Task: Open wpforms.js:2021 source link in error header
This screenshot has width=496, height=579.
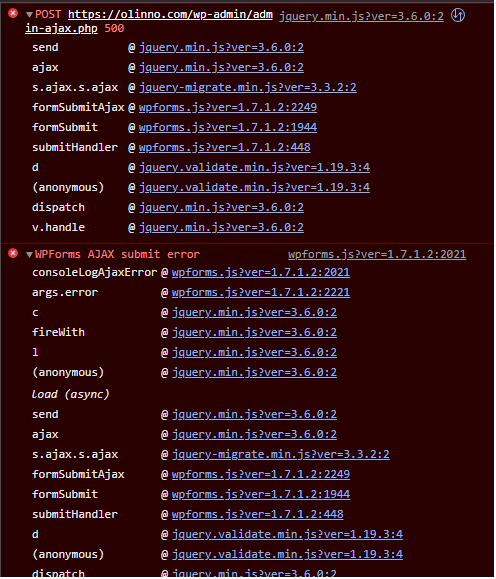Action: click(377, 254)
